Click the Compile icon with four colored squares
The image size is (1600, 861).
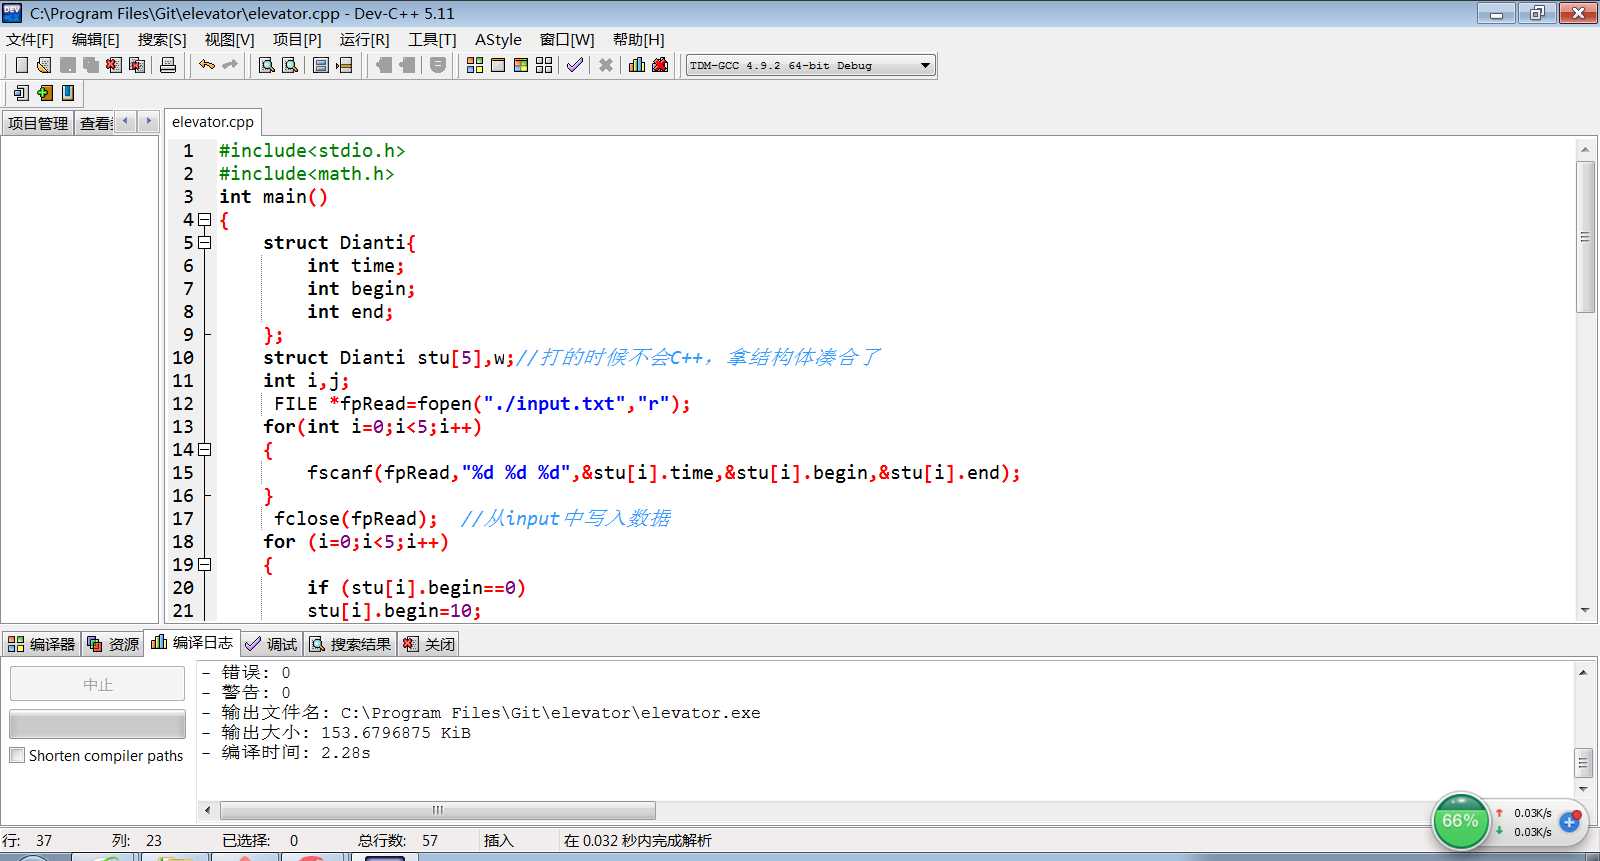[x=475, y=65]
